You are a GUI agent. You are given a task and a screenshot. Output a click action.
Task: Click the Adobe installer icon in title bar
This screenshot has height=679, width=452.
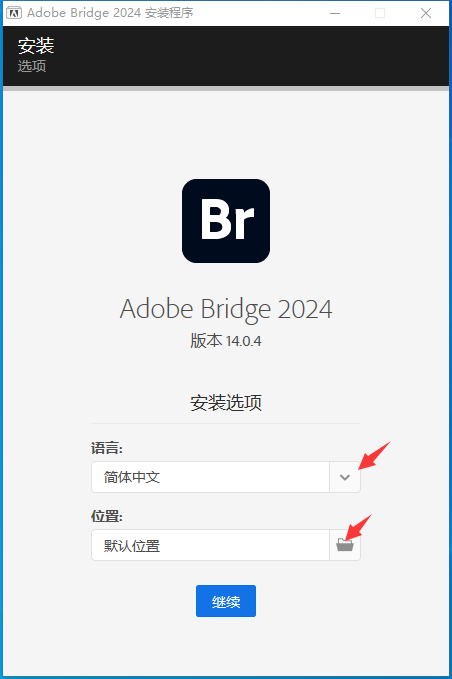pos(14,13)
